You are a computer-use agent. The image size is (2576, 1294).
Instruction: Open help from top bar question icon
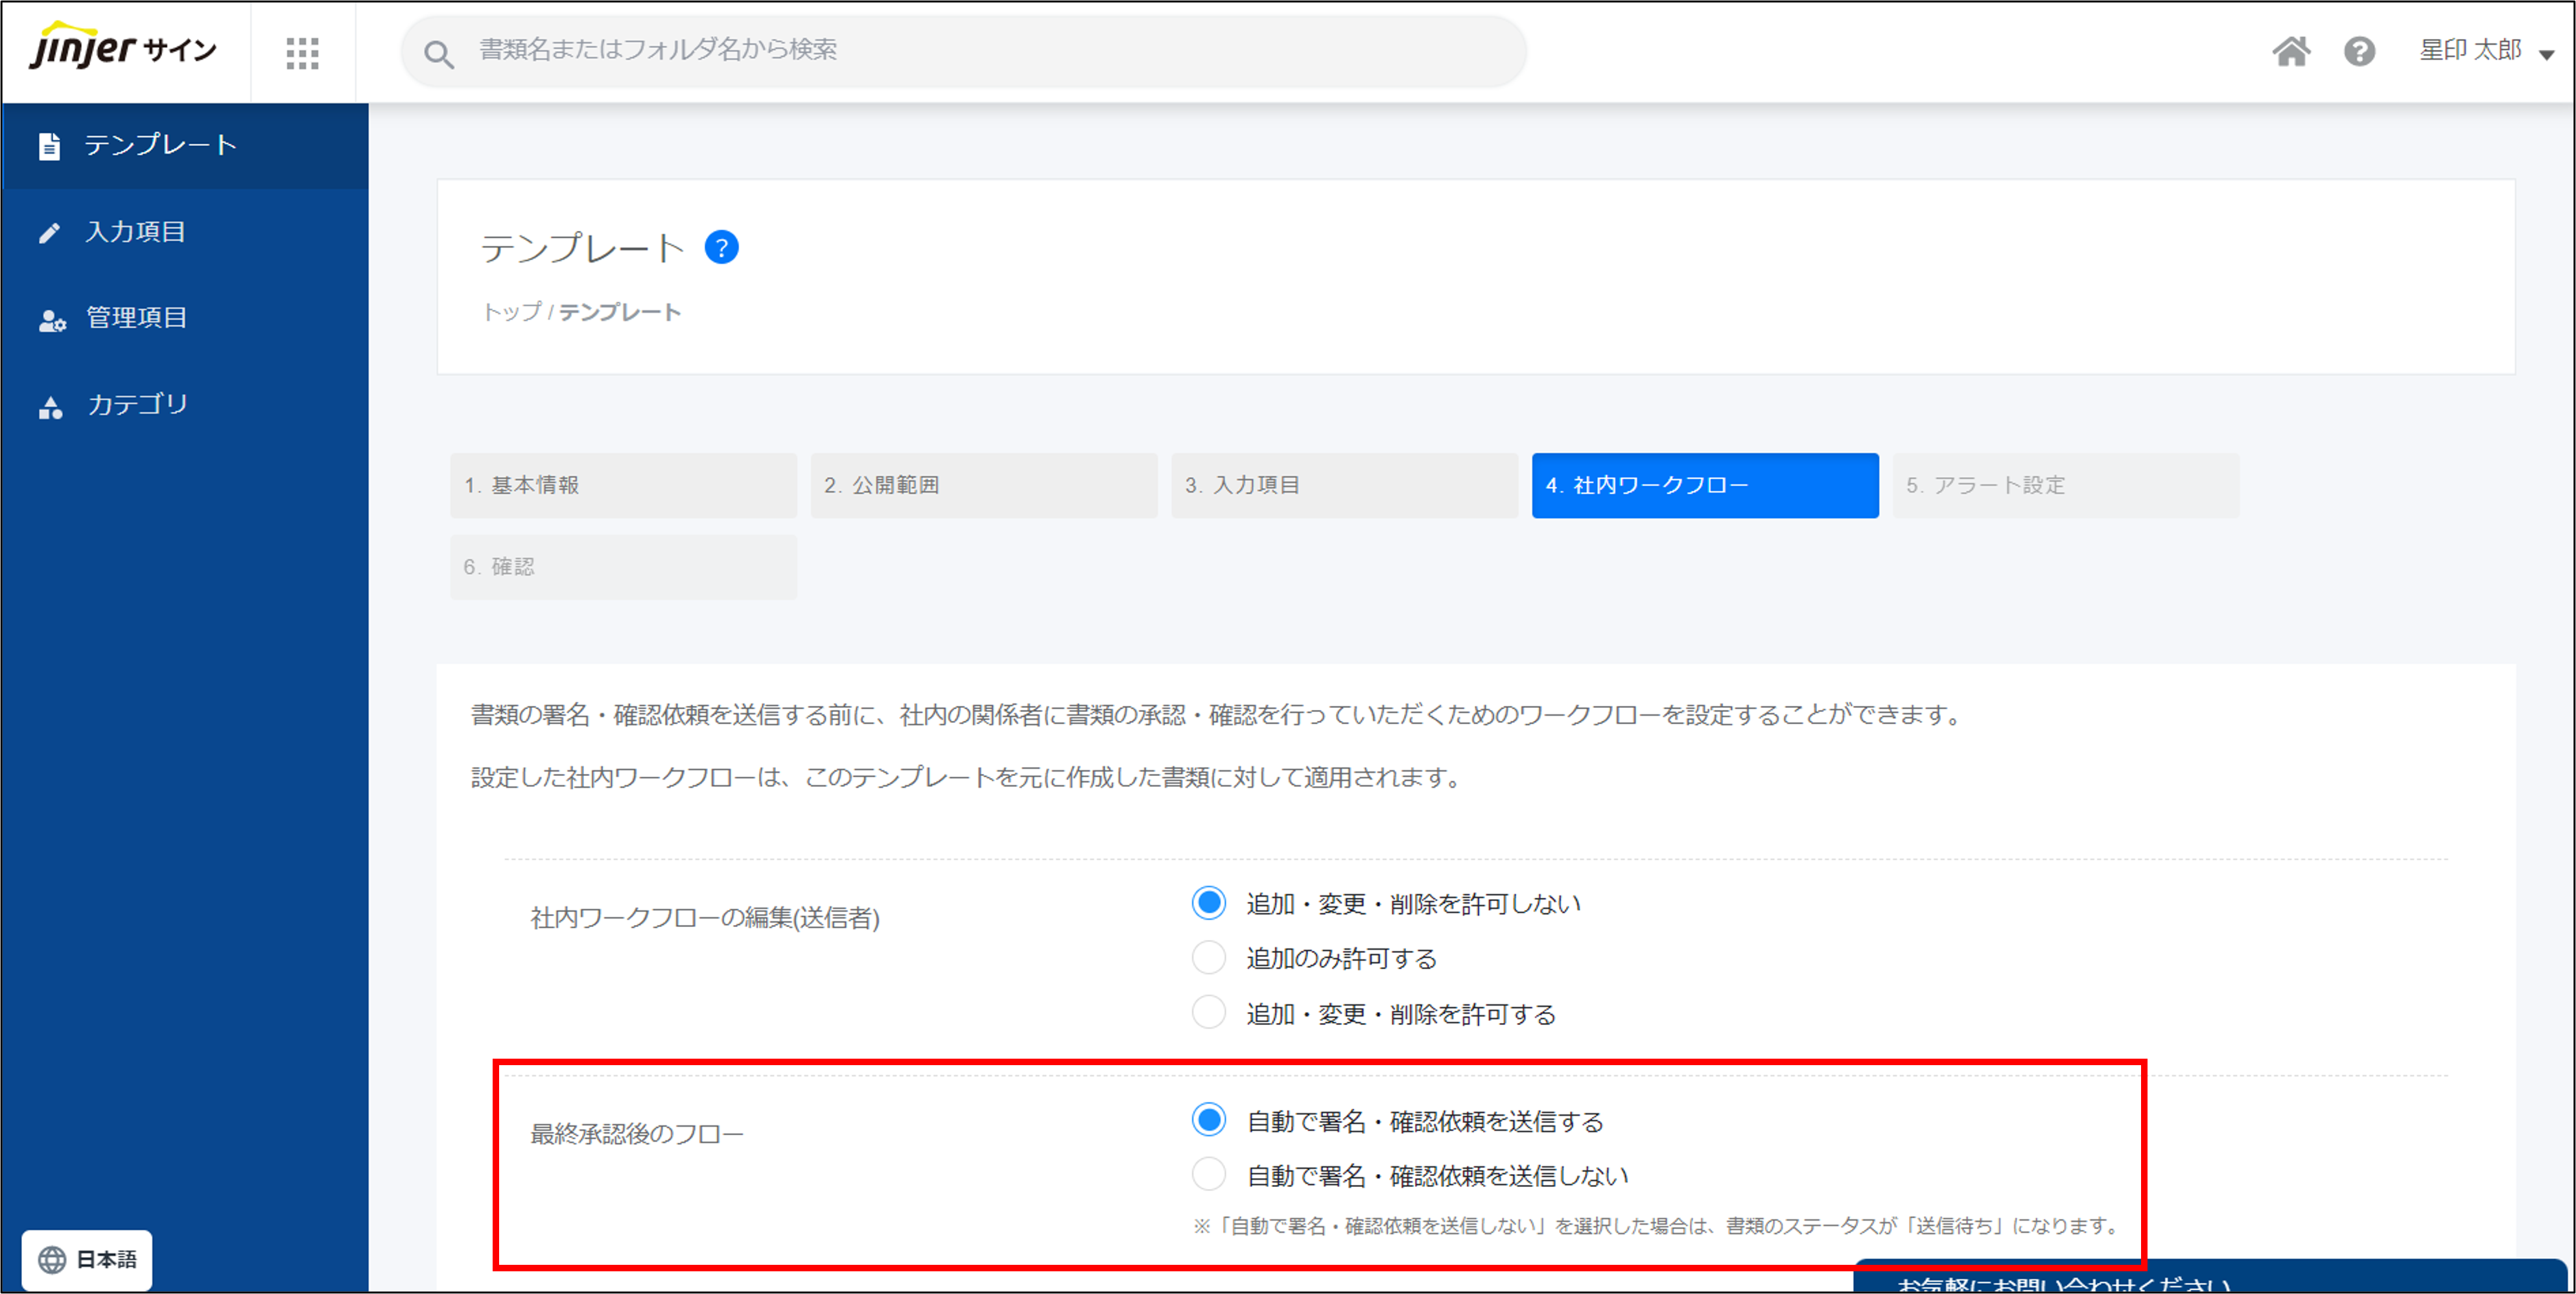point(2359,51)
